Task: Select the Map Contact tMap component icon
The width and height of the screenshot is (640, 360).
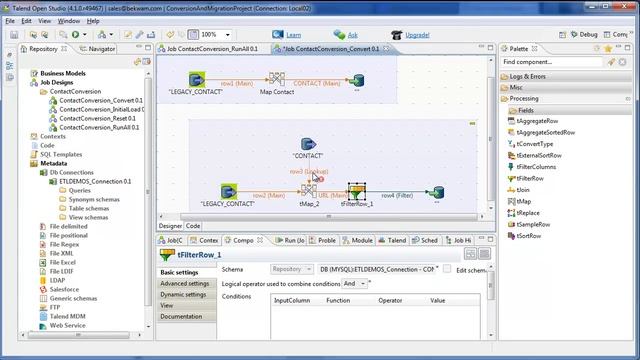Action: (x=277, y=79)
